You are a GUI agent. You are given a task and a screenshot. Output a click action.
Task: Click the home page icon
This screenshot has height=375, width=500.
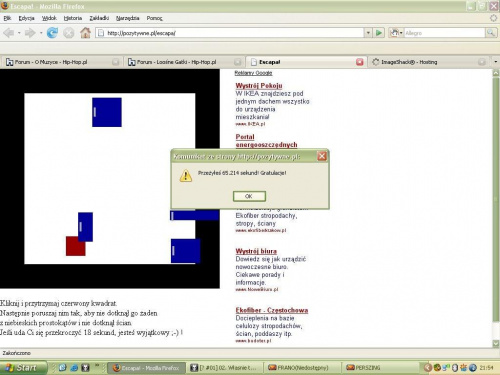[85, 33]
